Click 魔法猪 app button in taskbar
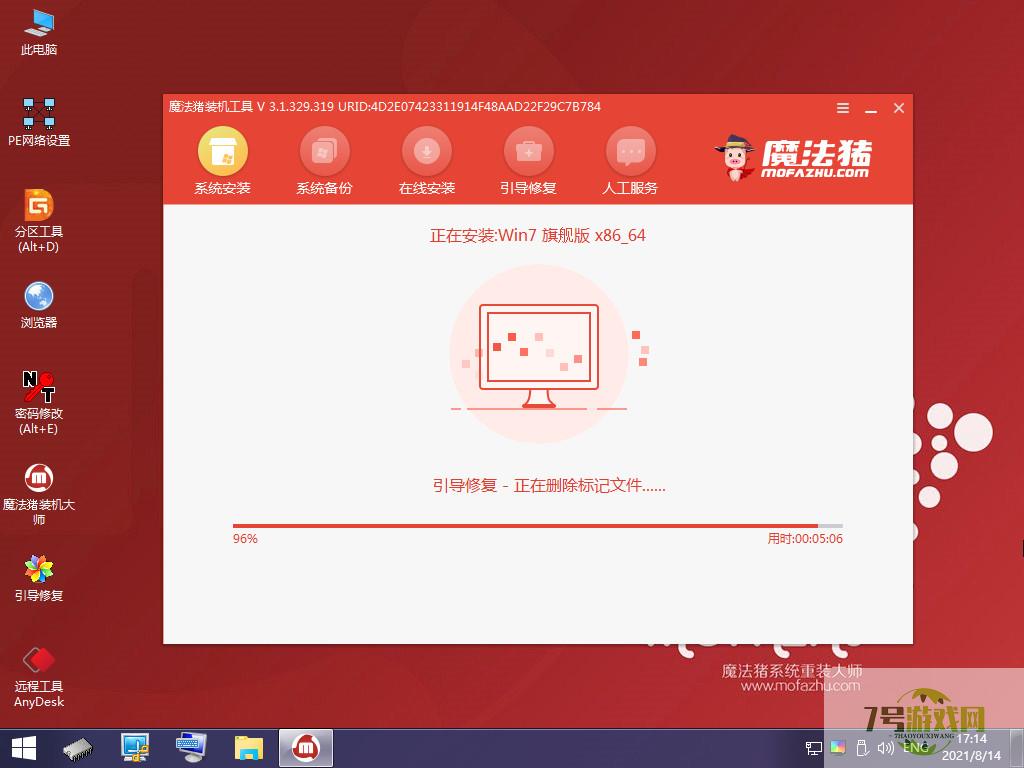 (x=306, y=748)
